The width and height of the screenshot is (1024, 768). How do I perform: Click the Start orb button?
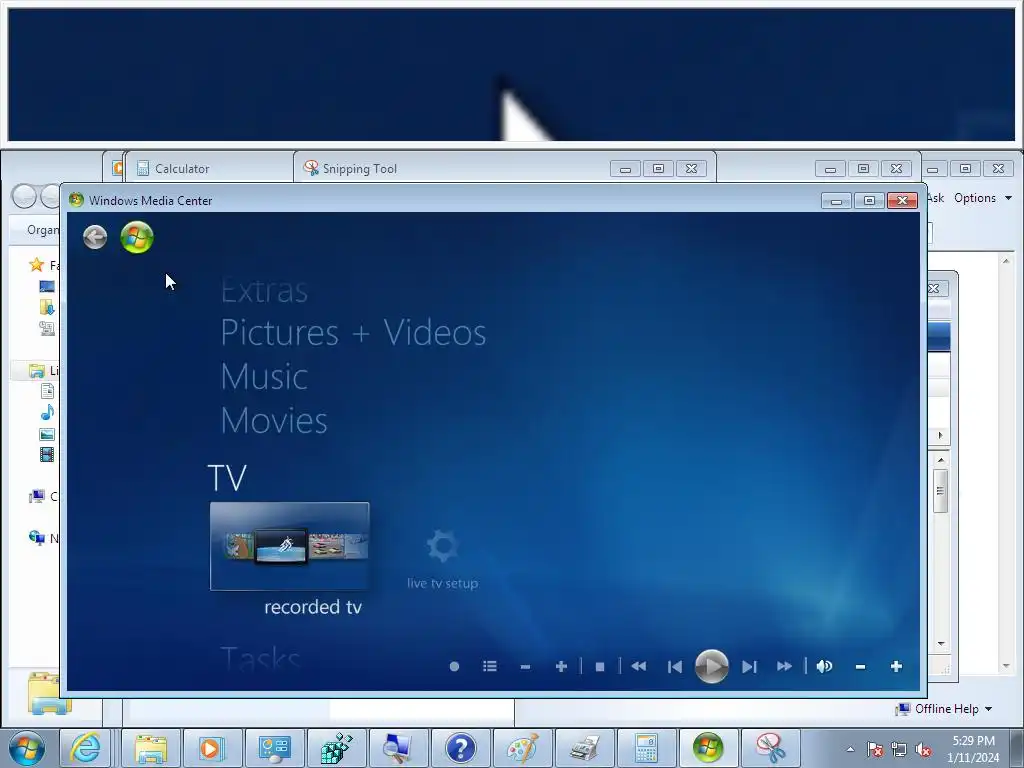27,748
